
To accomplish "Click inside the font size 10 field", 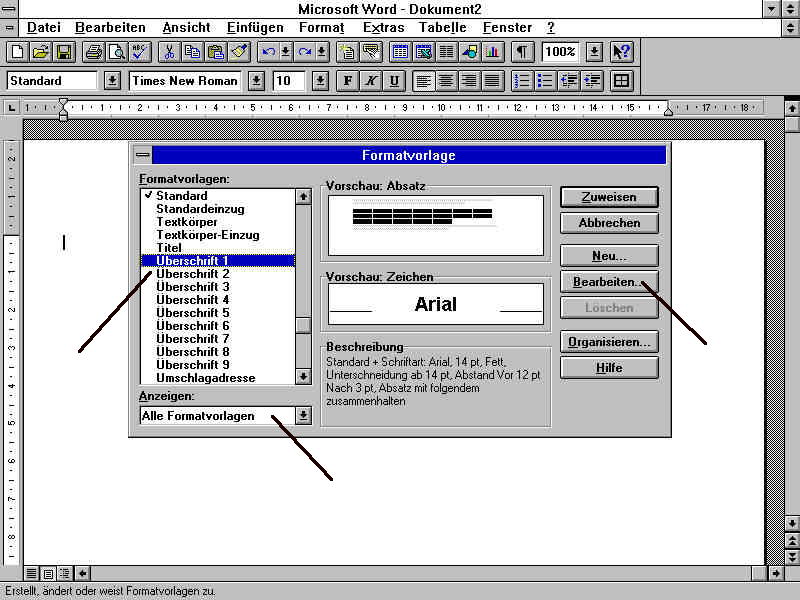I will click(x=289, y=81).
